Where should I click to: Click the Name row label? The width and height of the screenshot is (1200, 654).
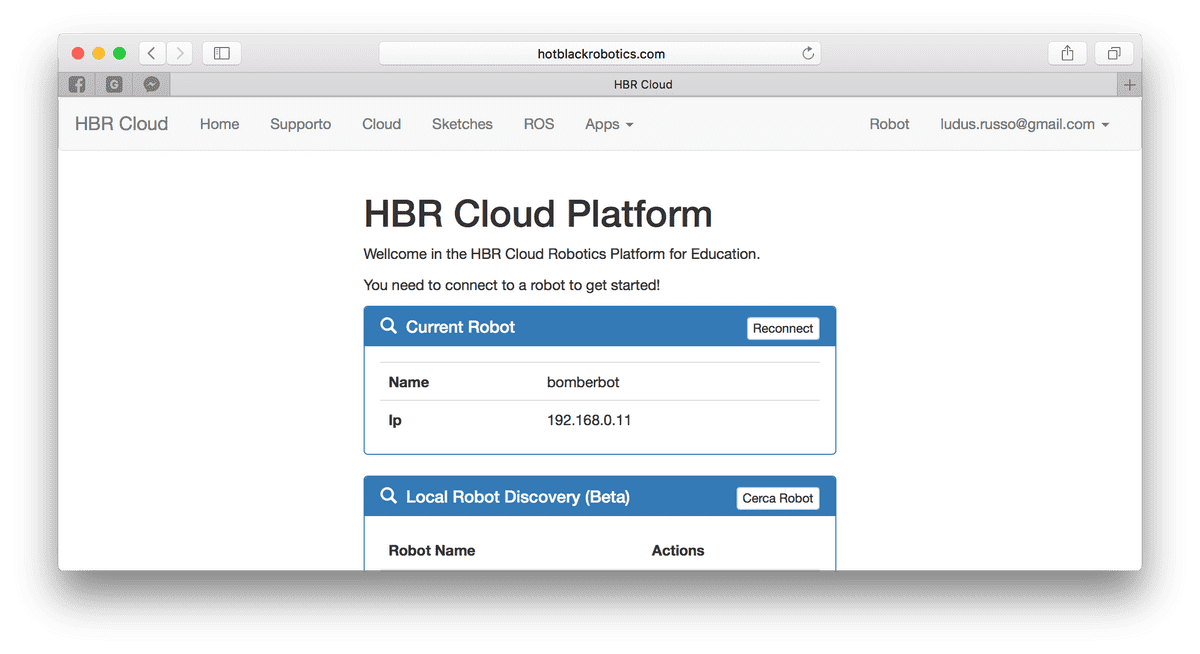point(409,382)
